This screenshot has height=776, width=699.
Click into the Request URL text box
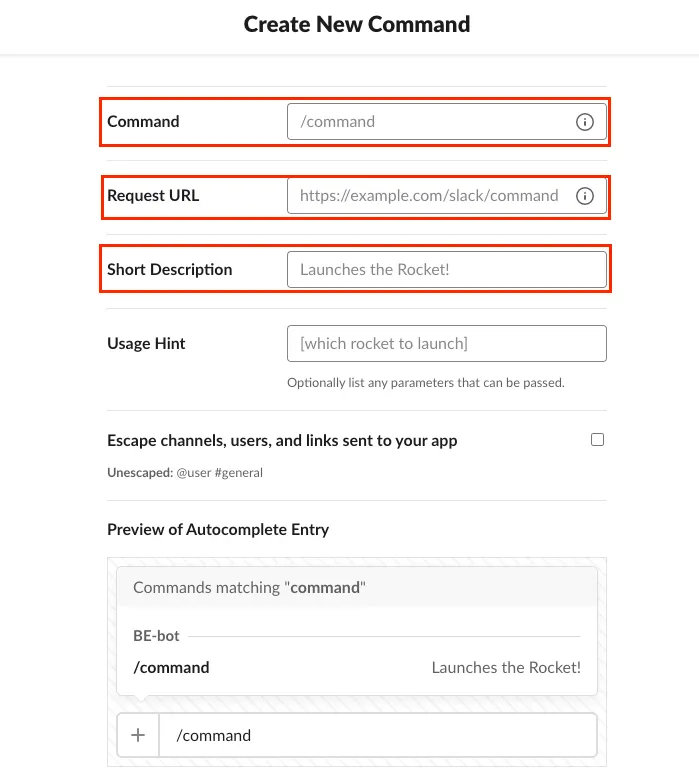pyautogui.click(x=430, y=196)
